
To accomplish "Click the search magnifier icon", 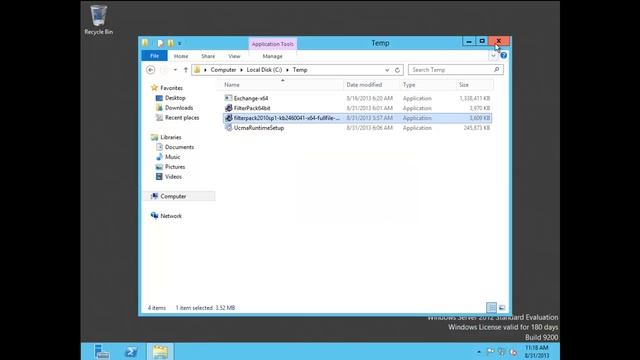I will (497, 70).
